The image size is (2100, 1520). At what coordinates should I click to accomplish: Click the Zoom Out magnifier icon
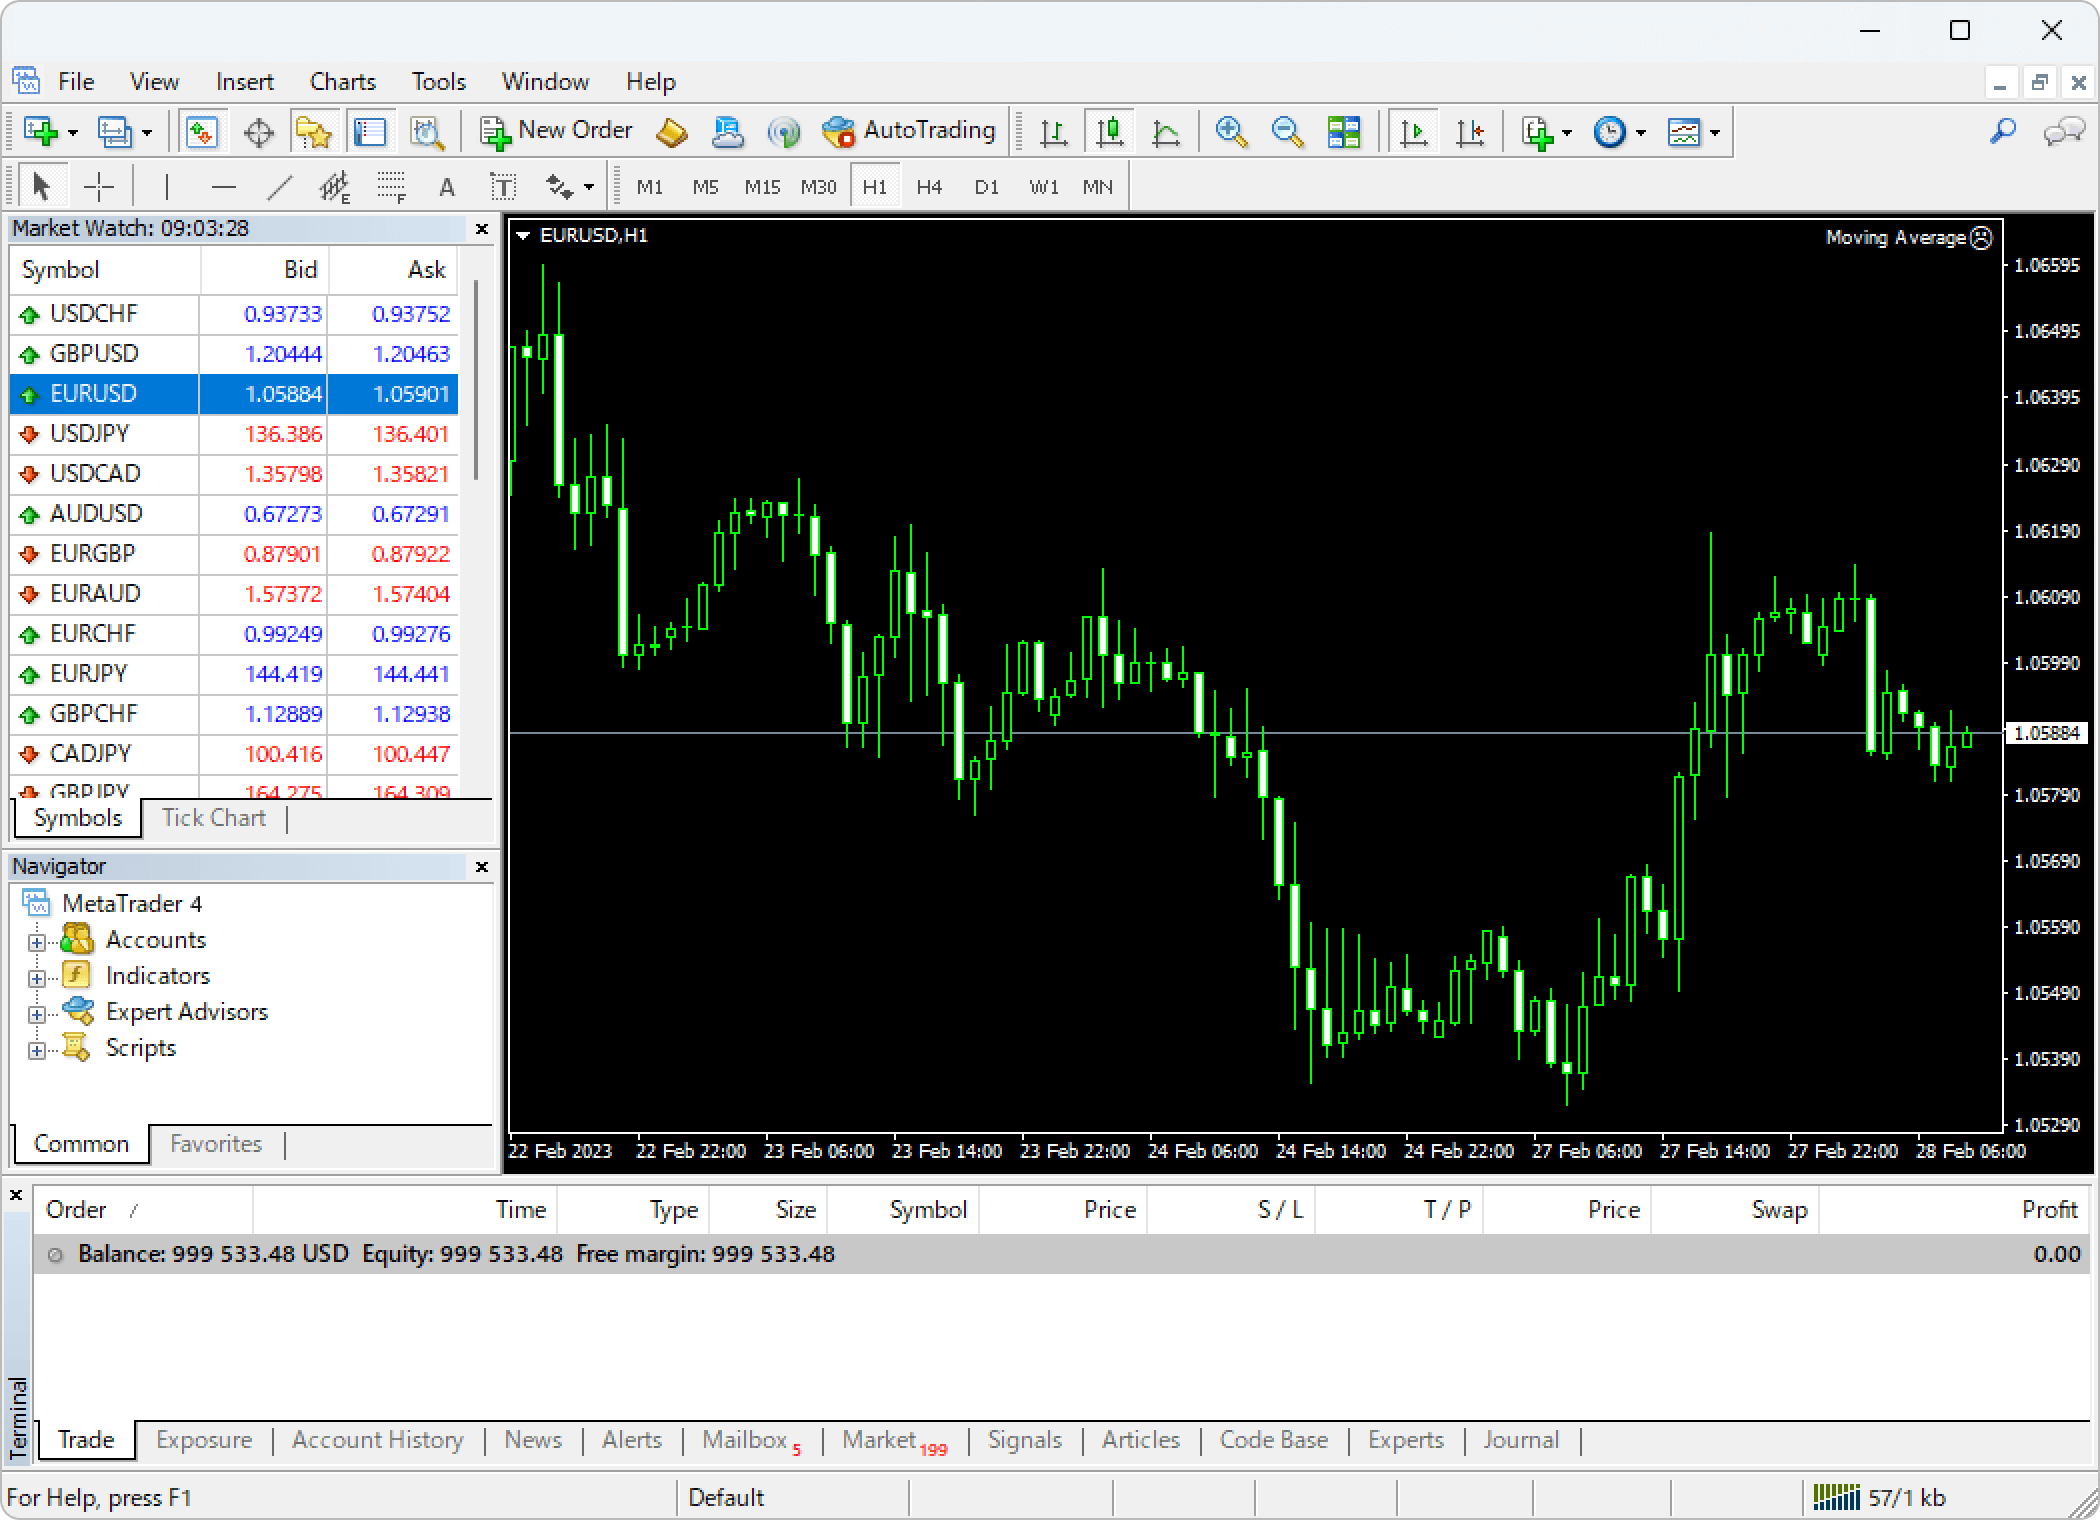[x=1287, y=131]
